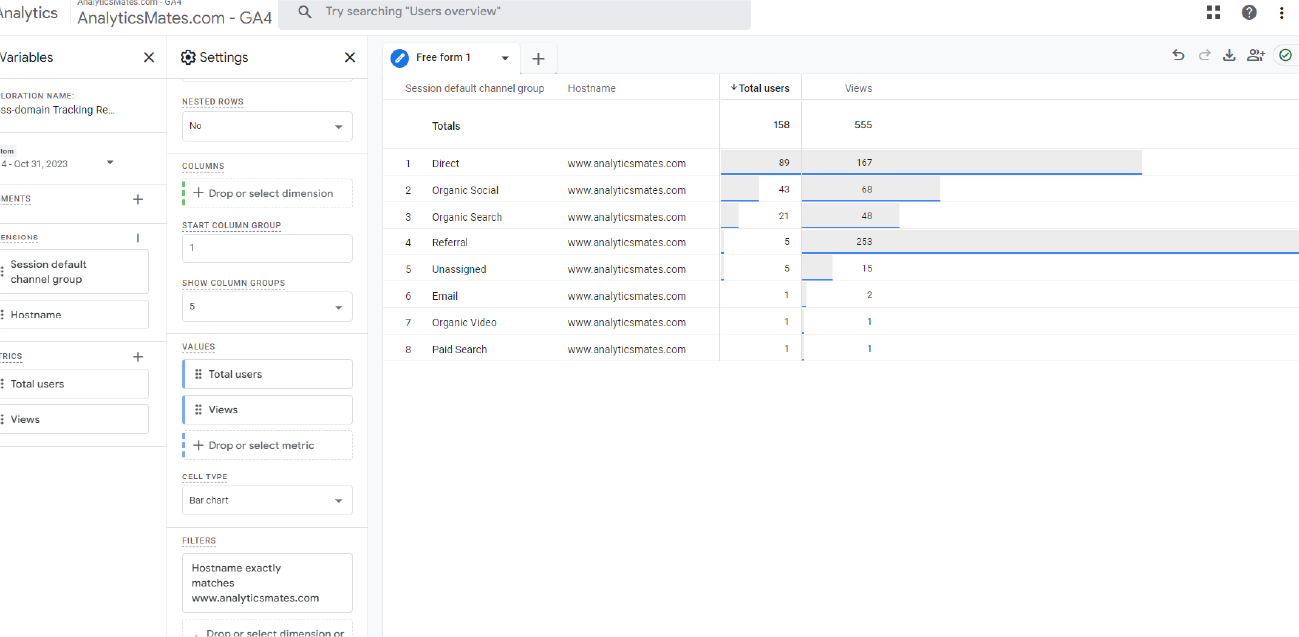Click the Totals row label
The height and width of the screenshot is (637, 1299).
(x=446, y=126)
